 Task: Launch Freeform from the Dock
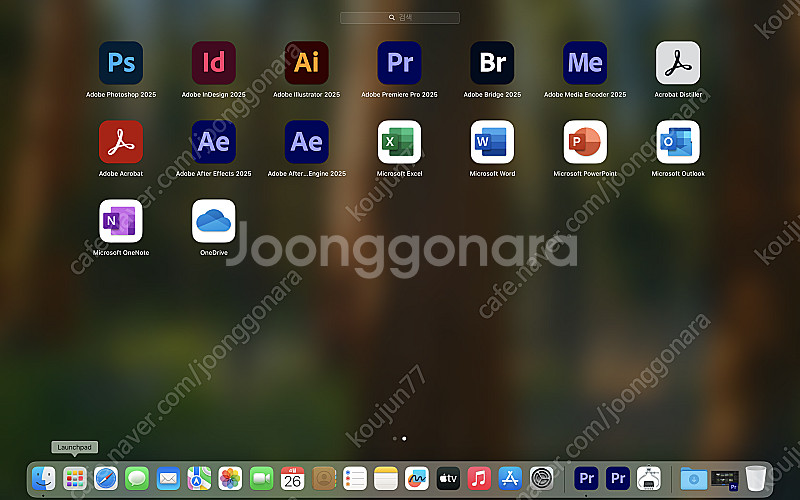click(x=417, y=479)
